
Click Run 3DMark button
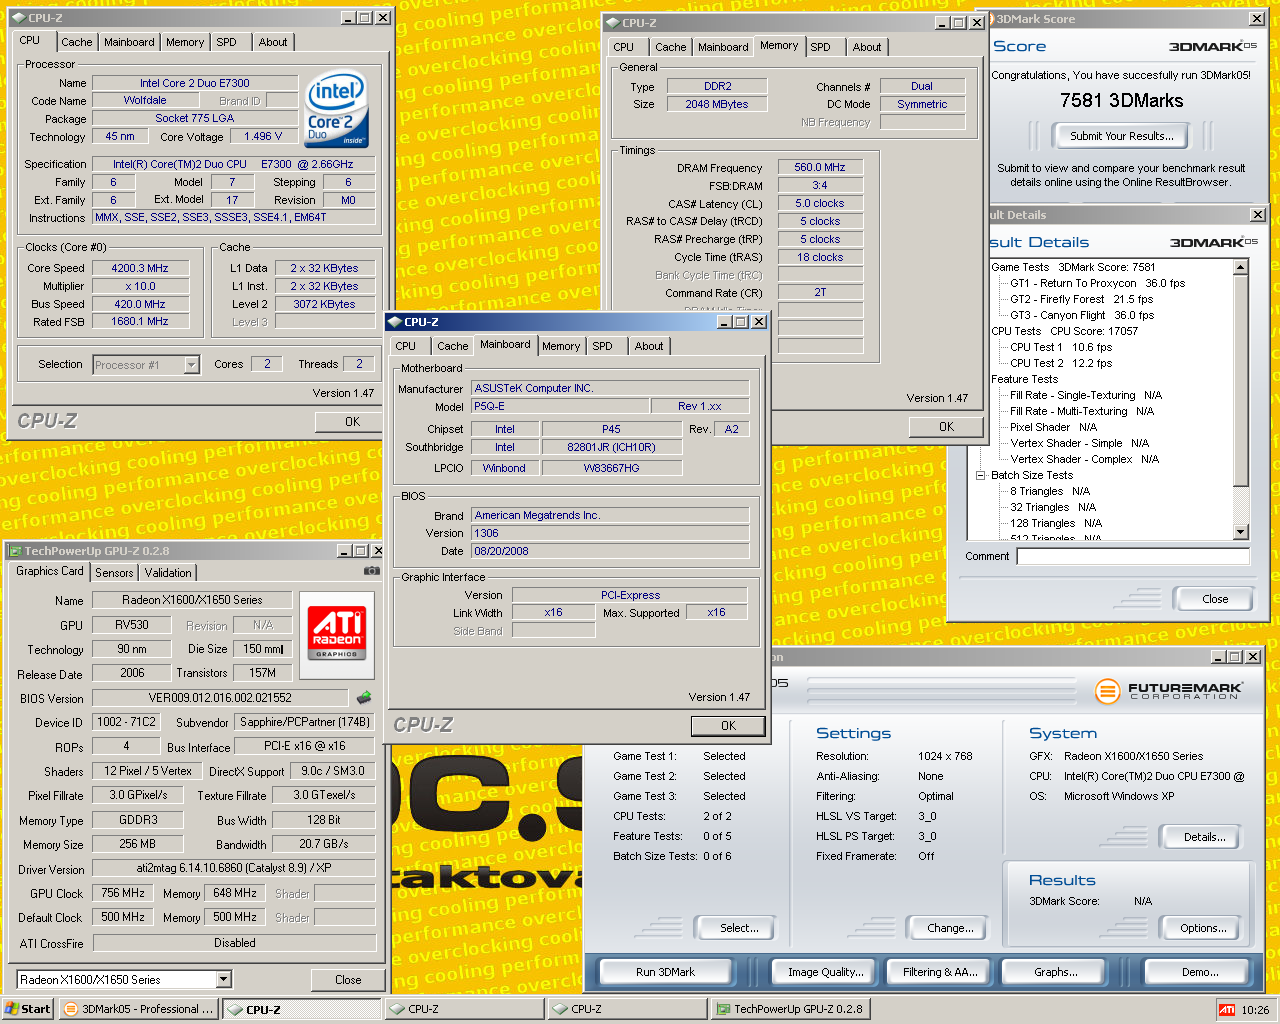pos(665,972)
